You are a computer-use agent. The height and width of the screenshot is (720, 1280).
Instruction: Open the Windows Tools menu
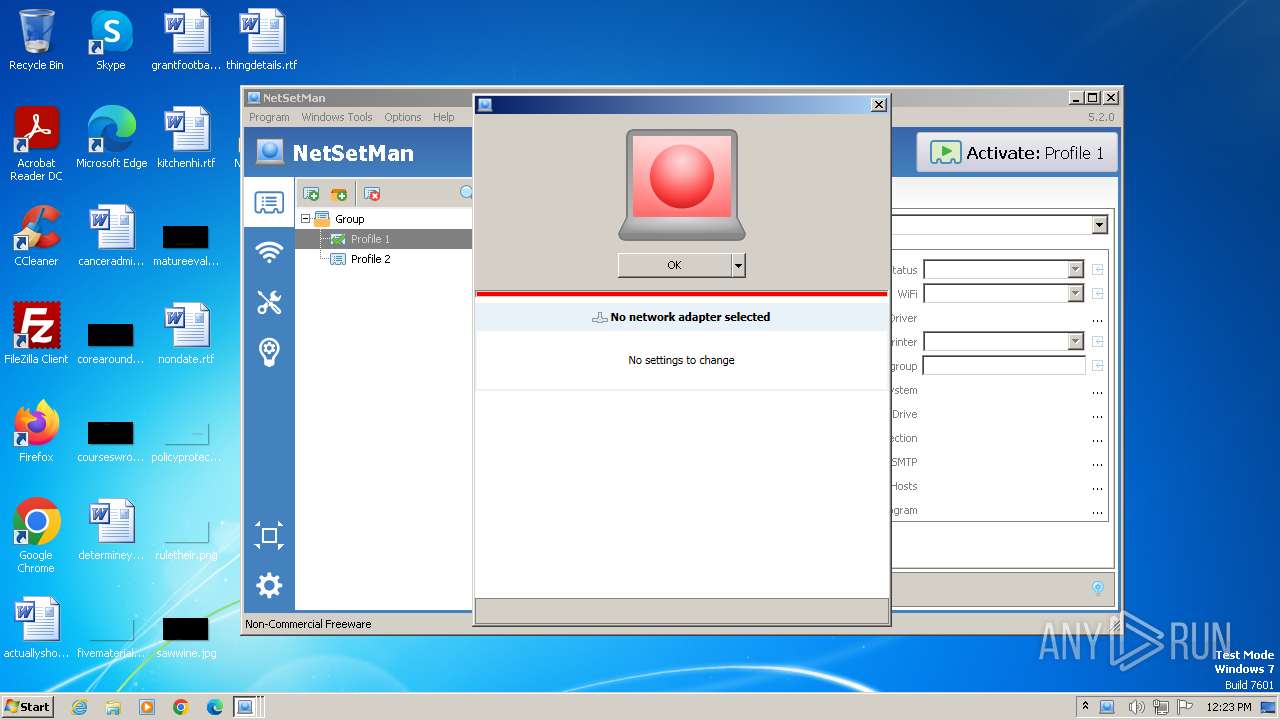[x=337, y=117]
